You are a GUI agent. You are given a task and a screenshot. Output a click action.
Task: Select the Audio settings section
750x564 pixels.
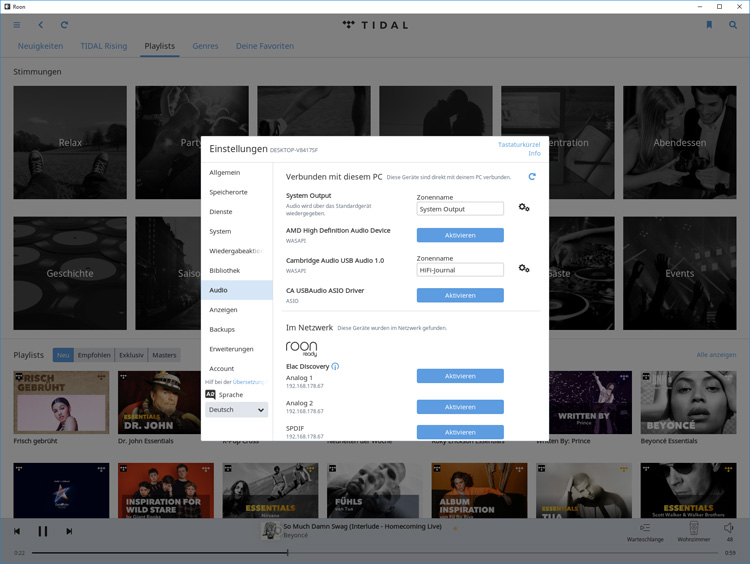[237, 290]
